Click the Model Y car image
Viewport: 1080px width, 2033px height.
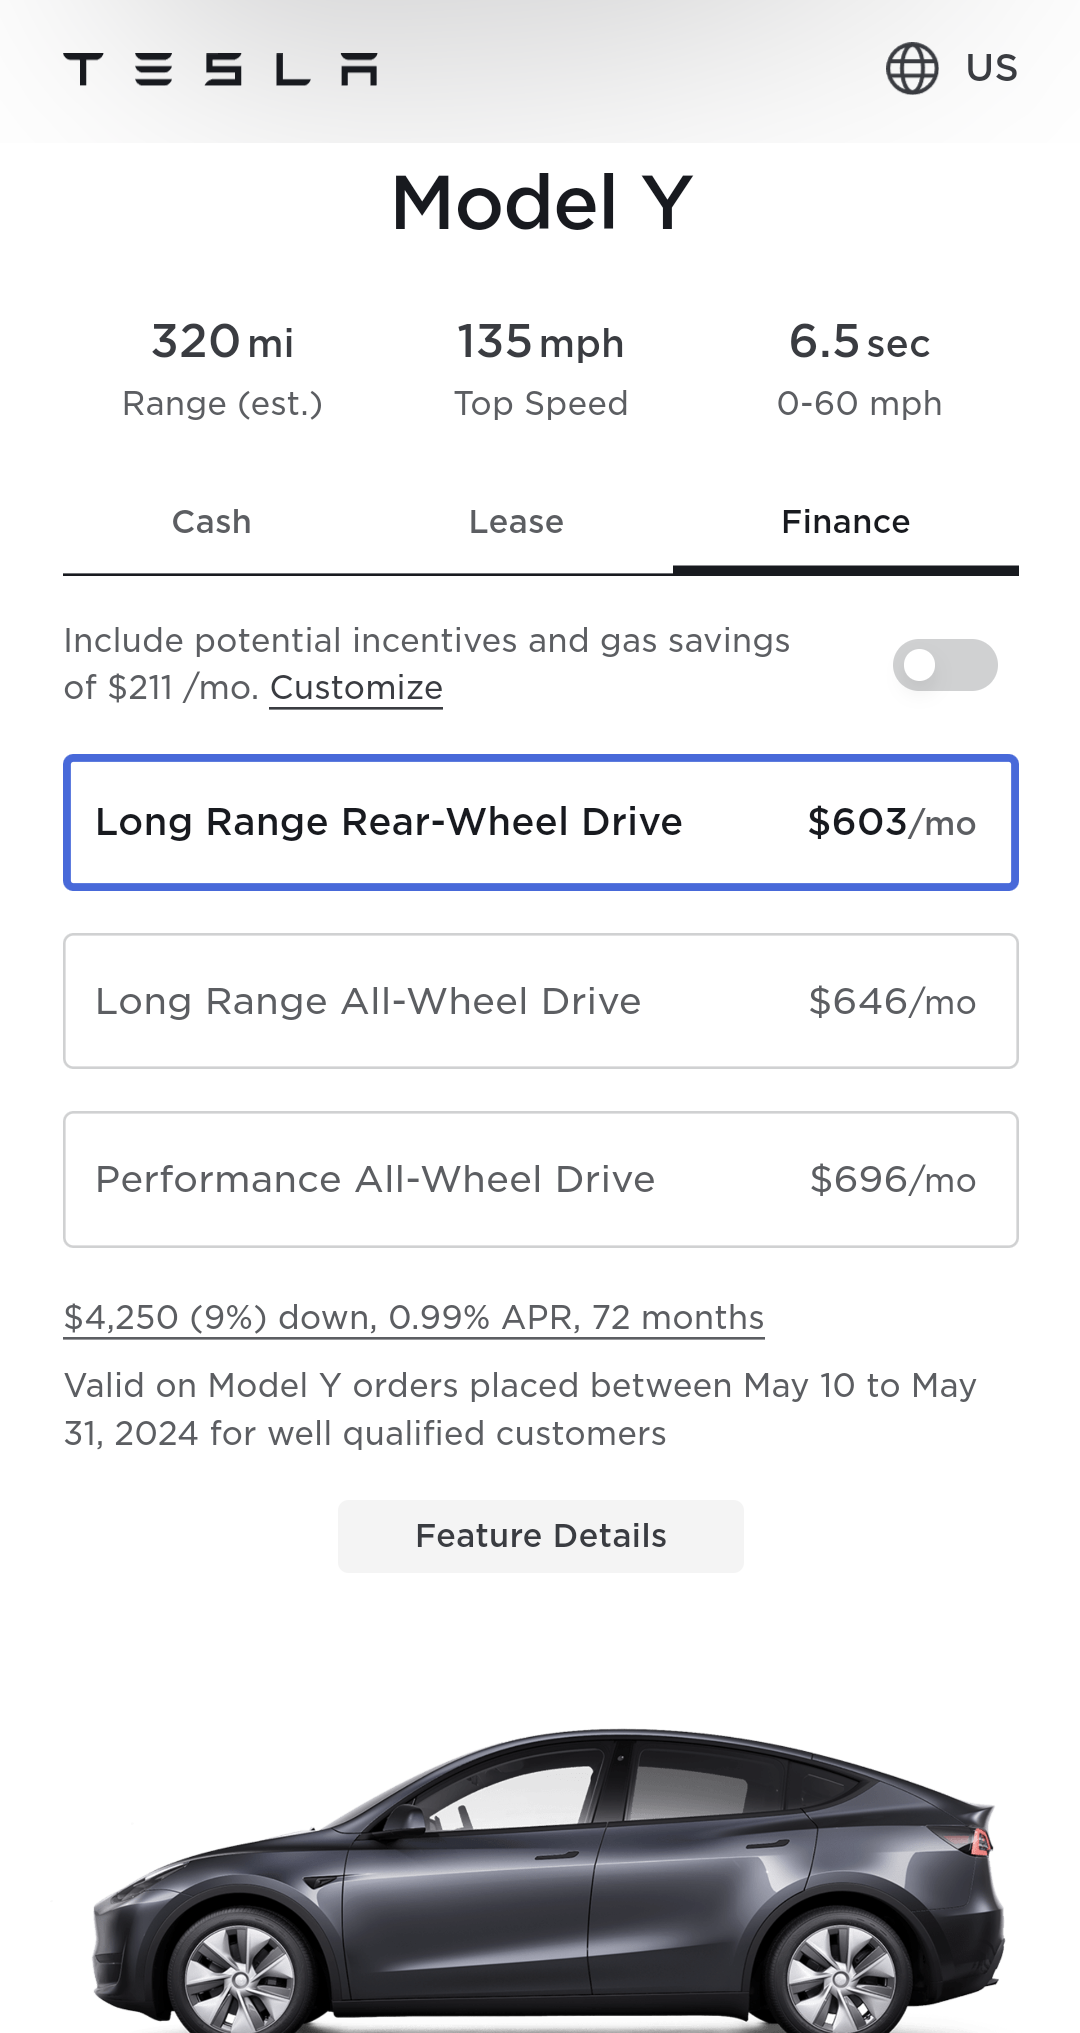tap(548, 1880)
